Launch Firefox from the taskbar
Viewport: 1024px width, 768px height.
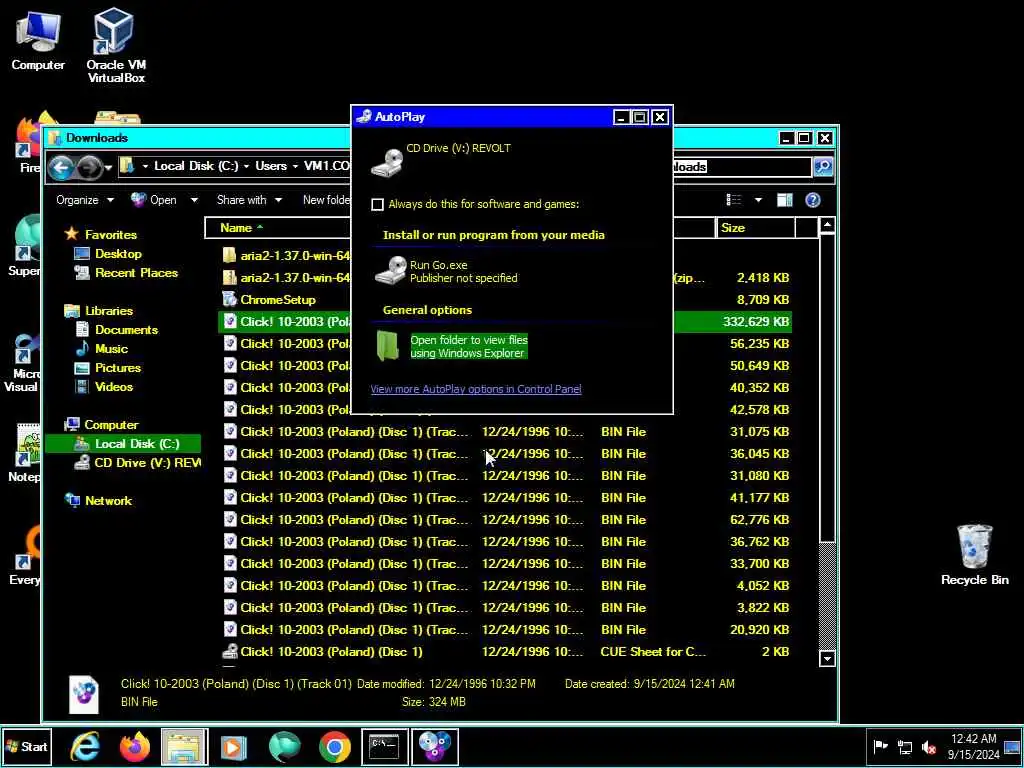click(x=135, y=746)
